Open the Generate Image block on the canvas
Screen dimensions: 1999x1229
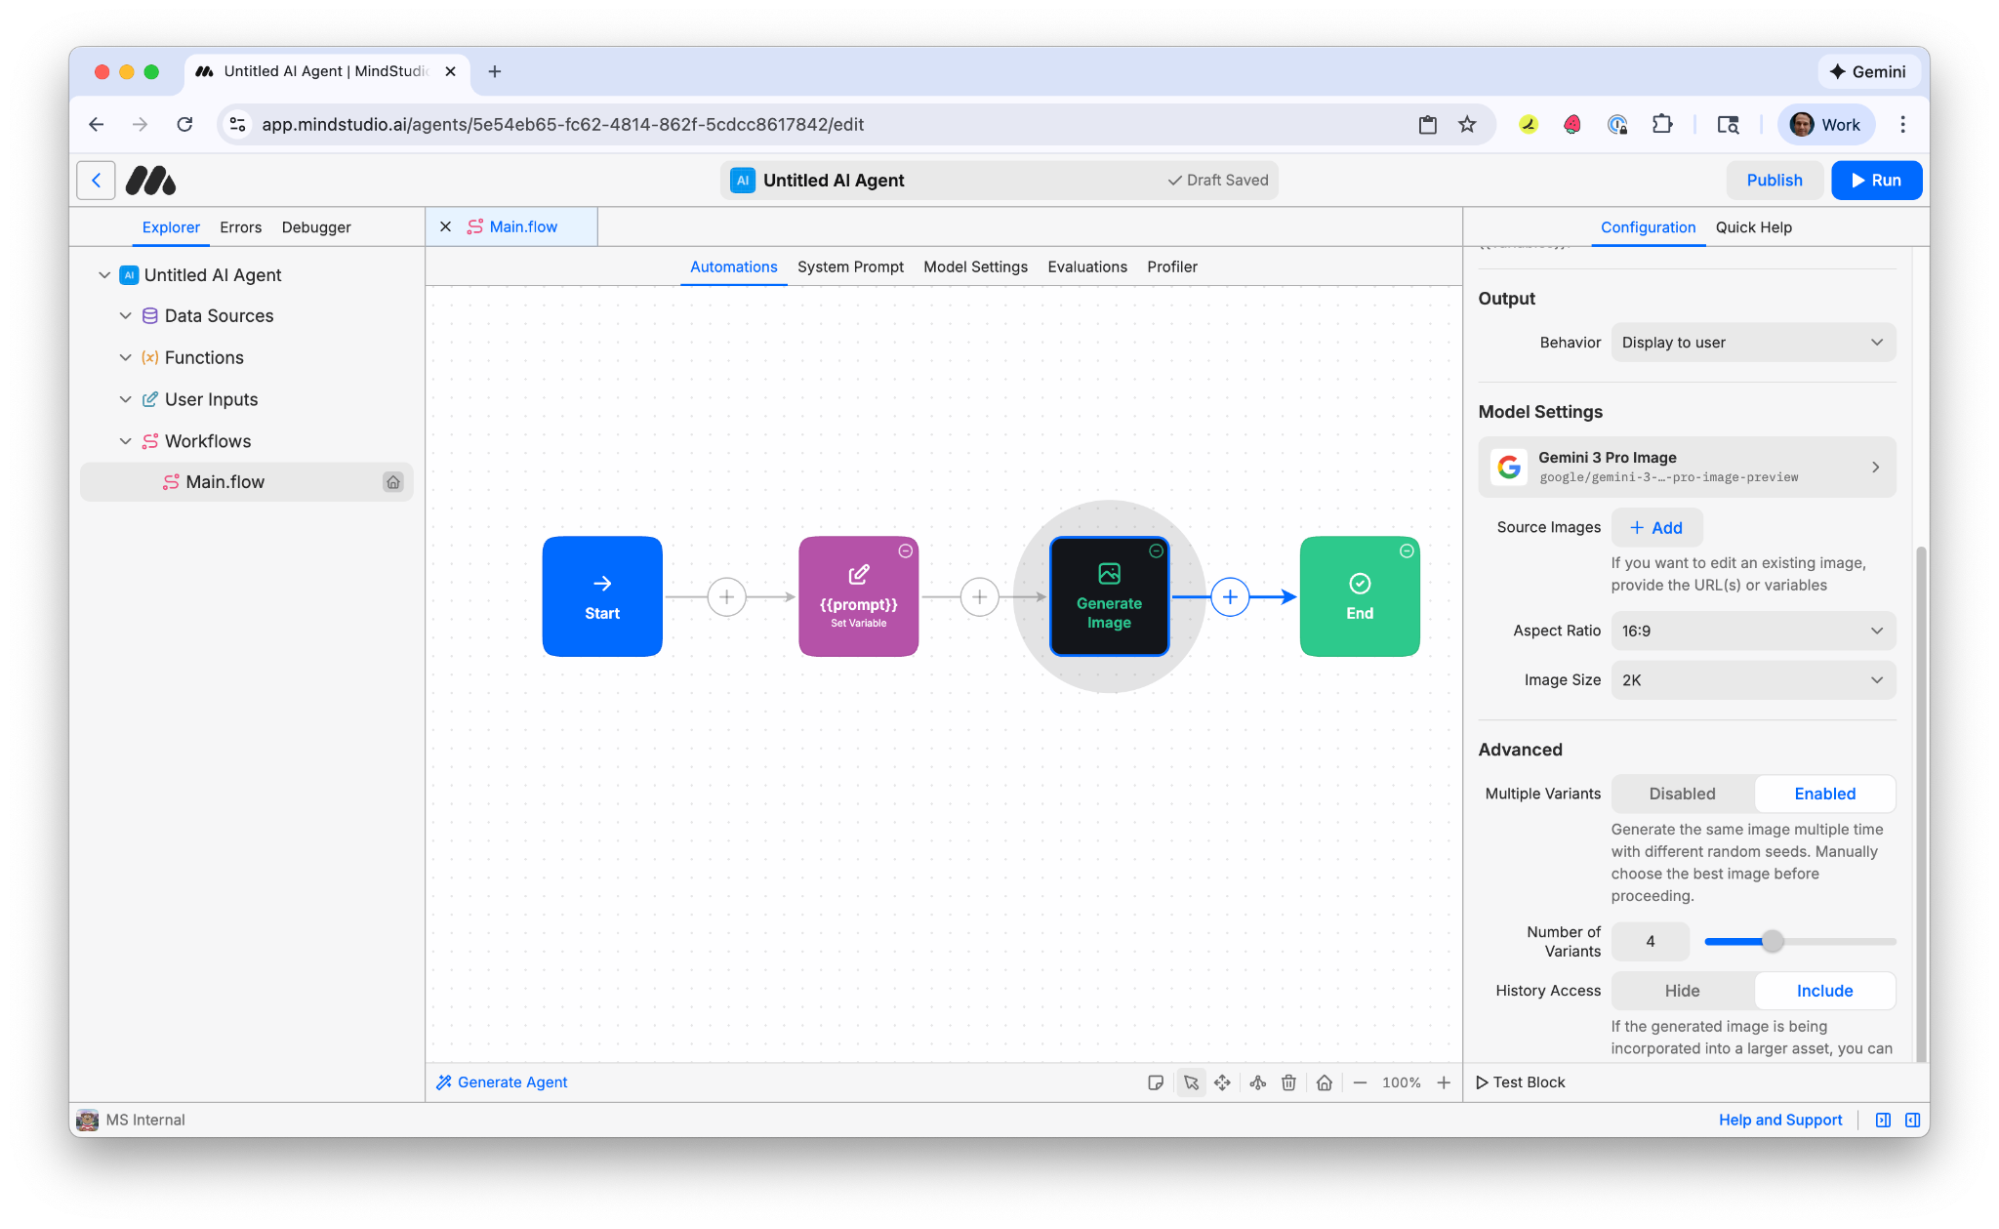pos(1109,596)
